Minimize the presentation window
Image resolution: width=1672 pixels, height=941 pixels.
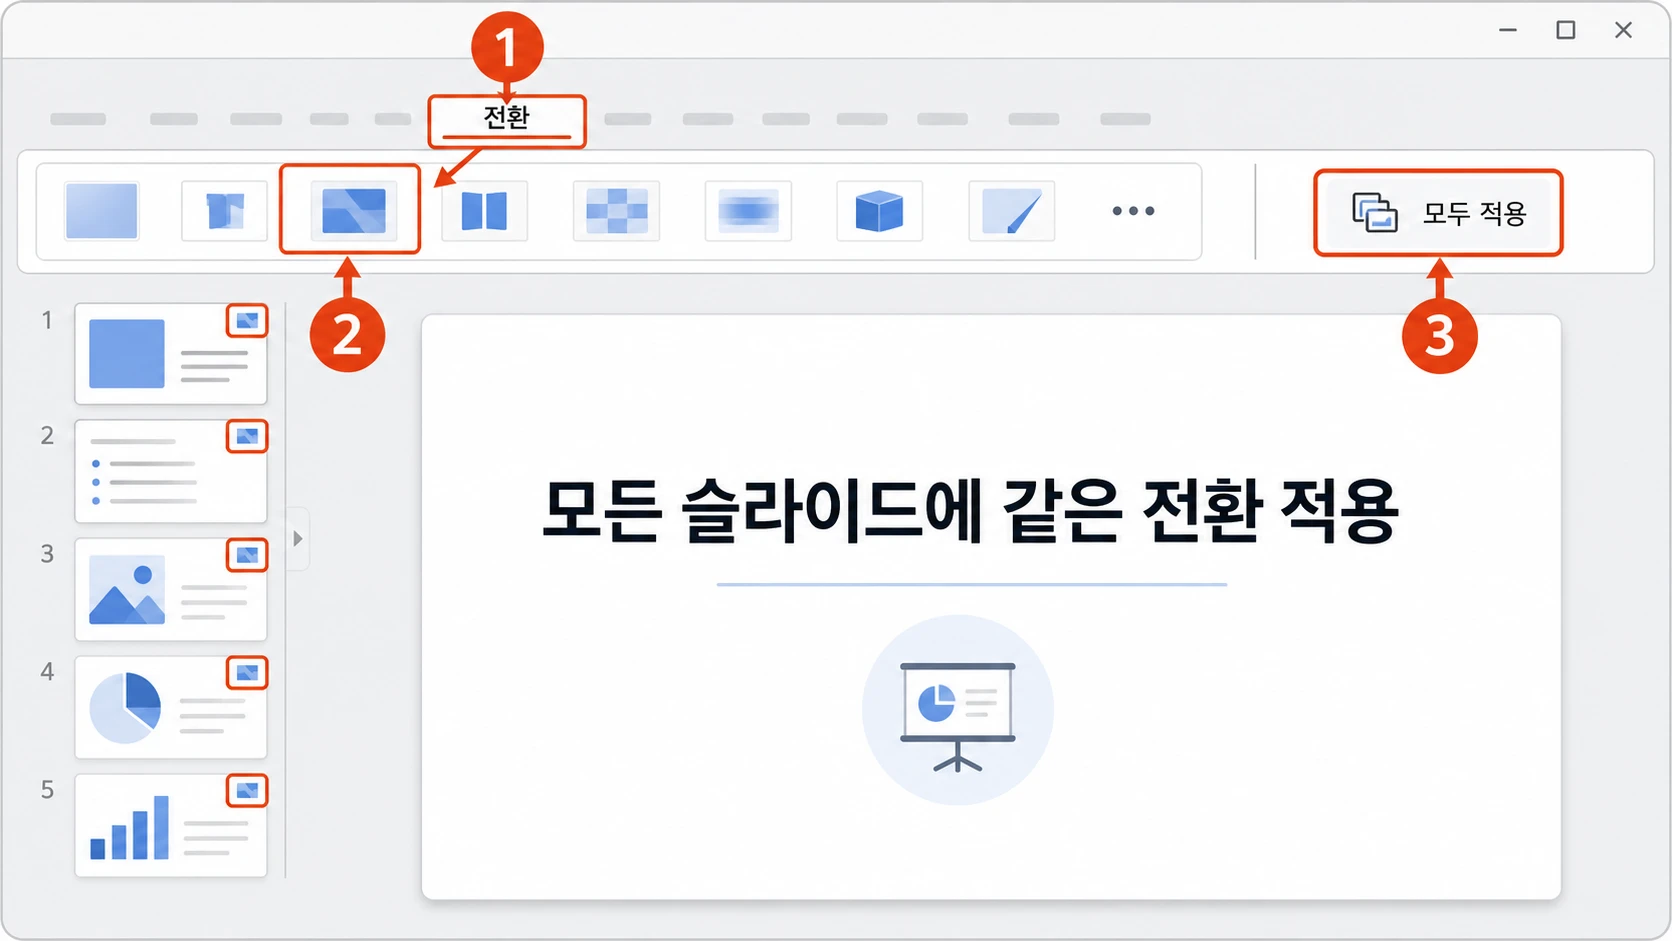point(1508,30)
